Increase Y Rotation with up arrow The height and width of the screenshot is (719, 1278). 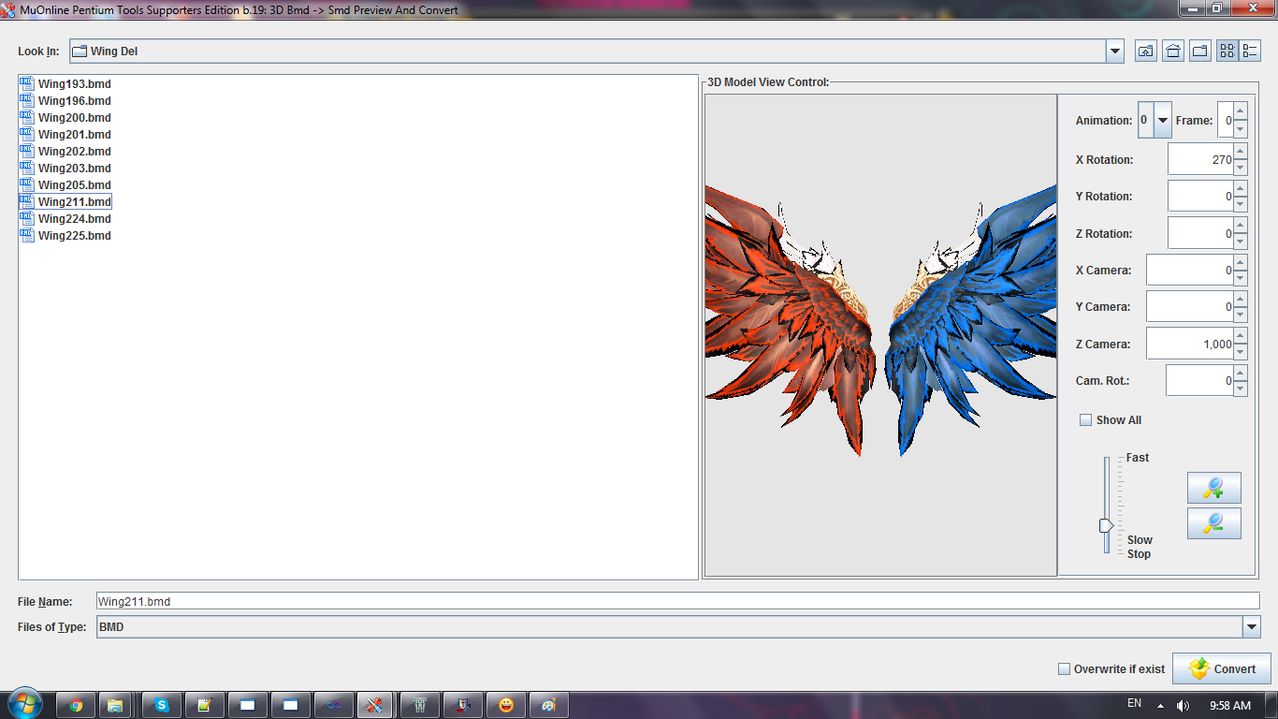coord(1240,188)
